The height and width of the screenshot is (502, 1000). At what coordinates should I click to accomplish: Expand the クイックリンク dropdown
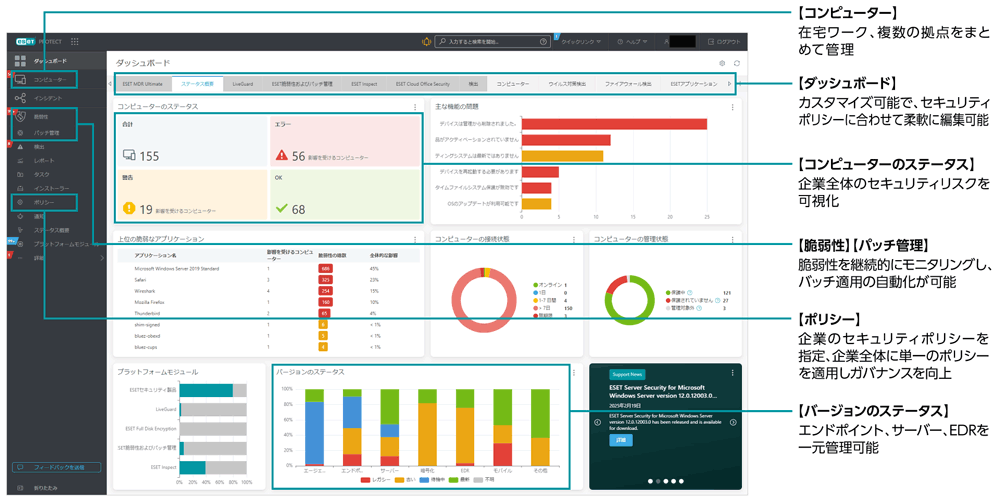tap(581, 42)
